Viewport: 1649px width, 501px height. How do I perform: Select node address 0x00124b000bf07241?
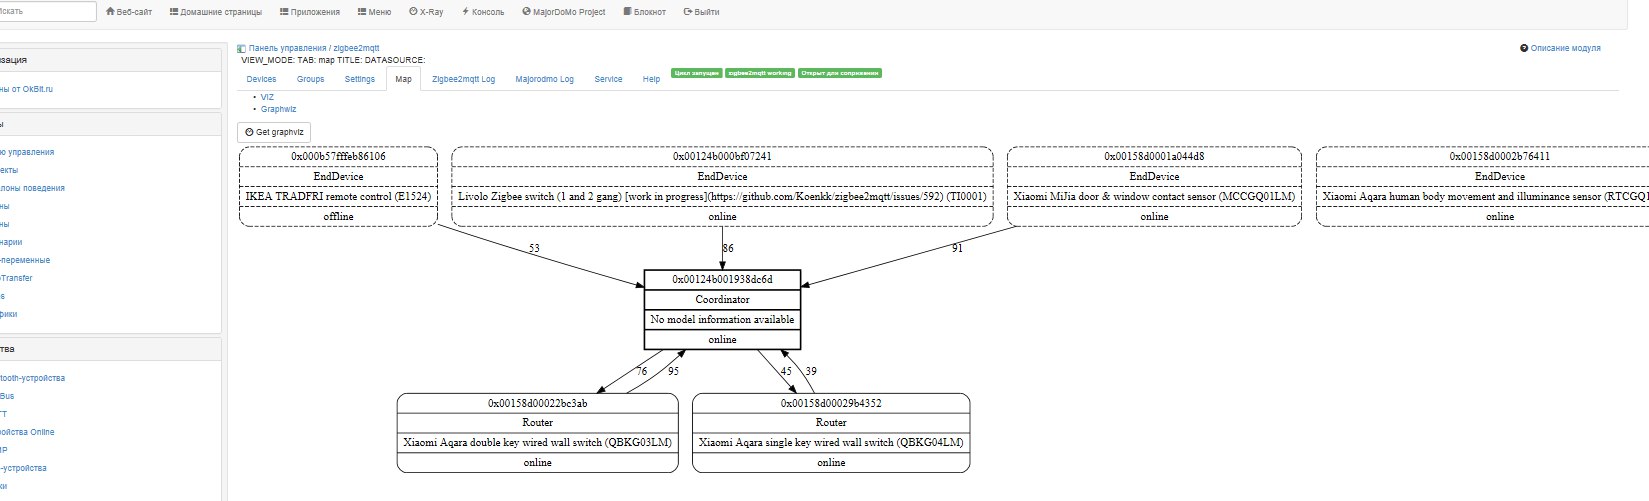coord(722,156)
